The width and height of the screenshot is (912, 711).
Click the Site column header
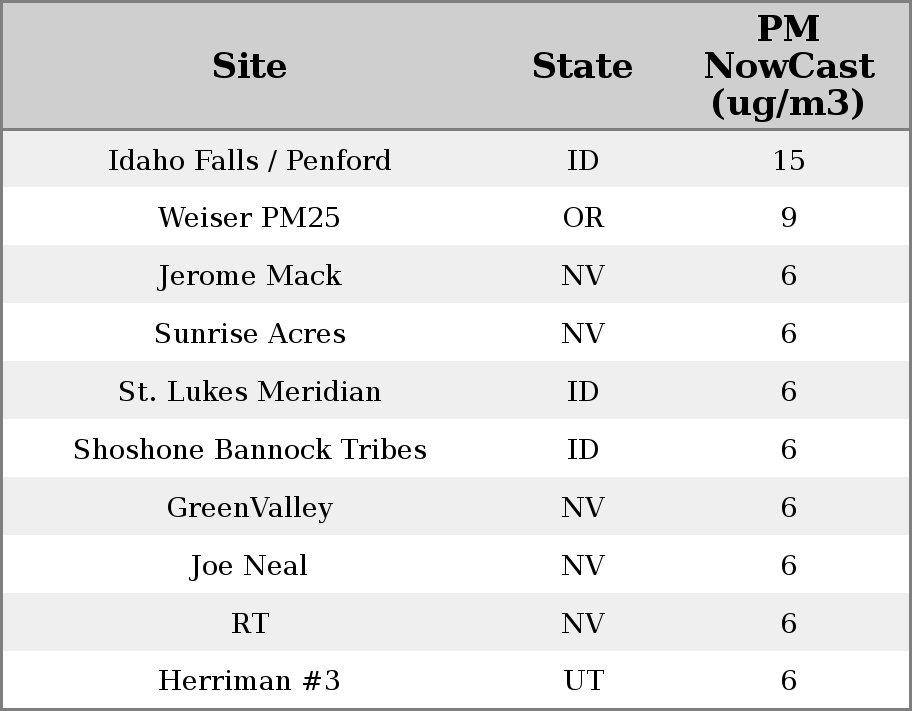click(249, 66)
